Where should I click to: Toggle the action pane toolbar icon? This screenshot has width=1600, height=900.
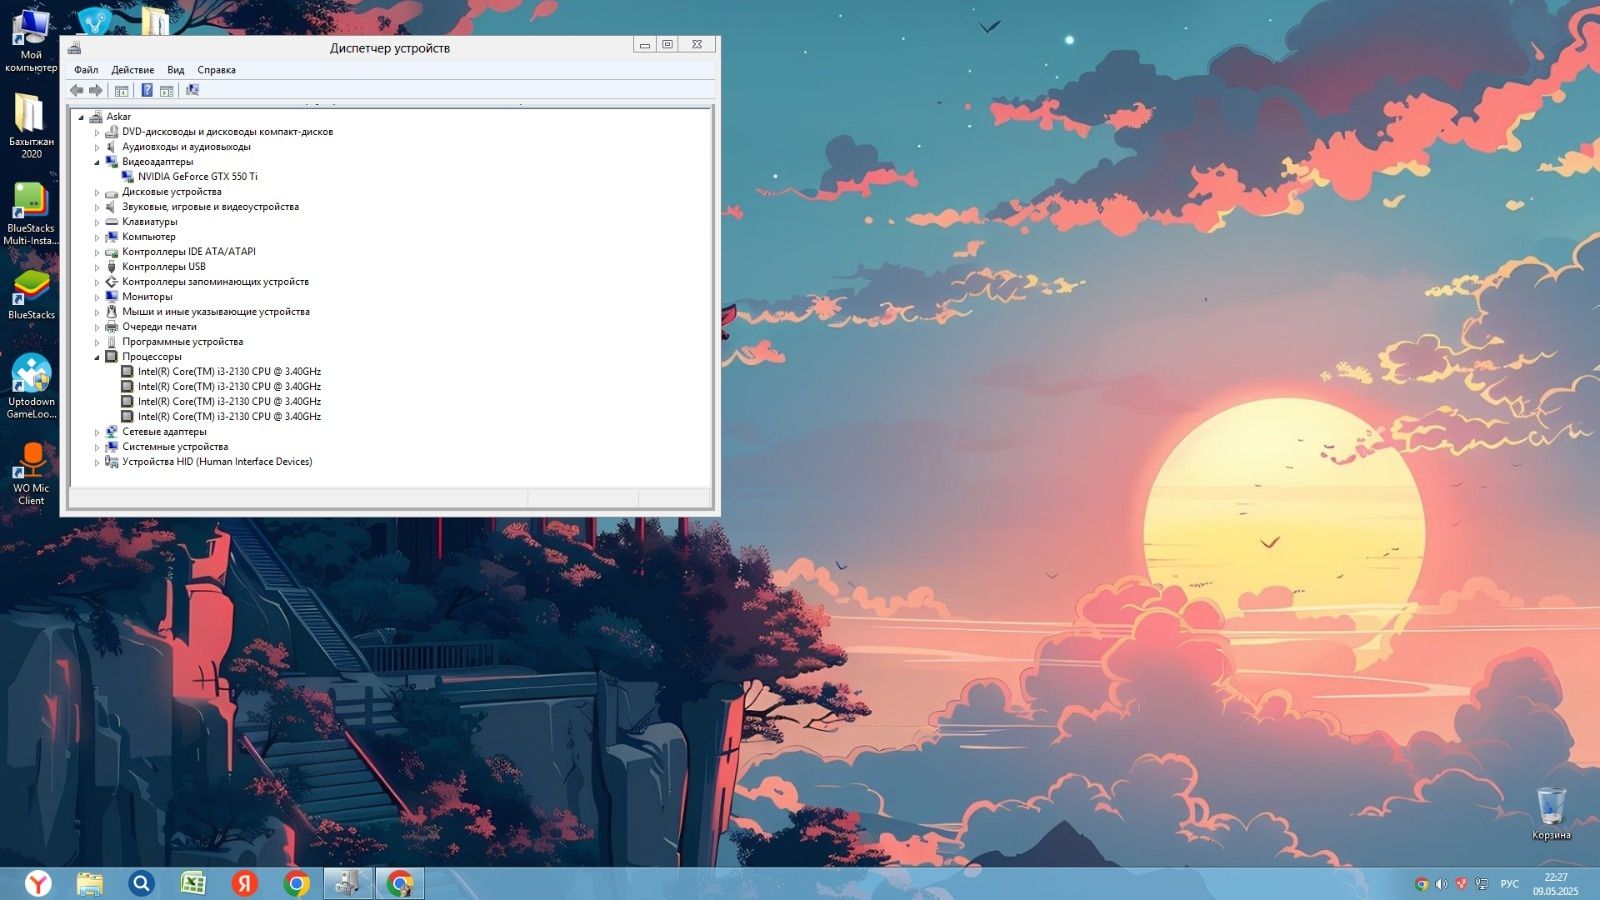point(167,90)
